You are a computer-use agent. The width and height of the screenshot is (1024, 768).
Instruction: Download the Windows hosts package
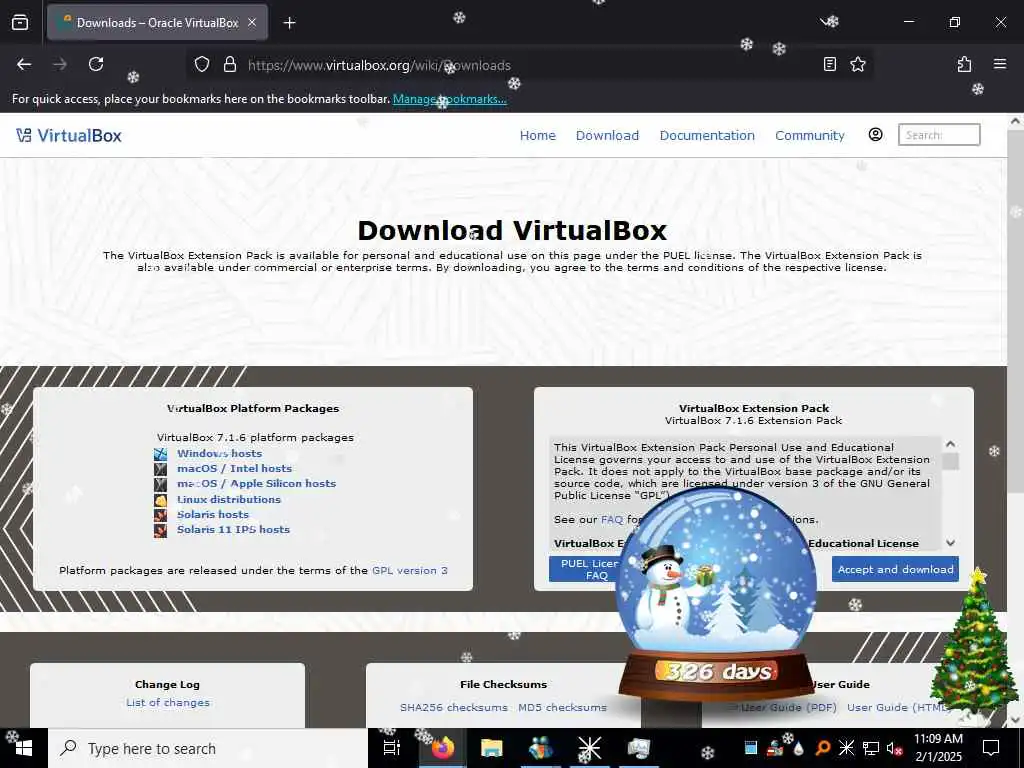(x=219, y=453)
